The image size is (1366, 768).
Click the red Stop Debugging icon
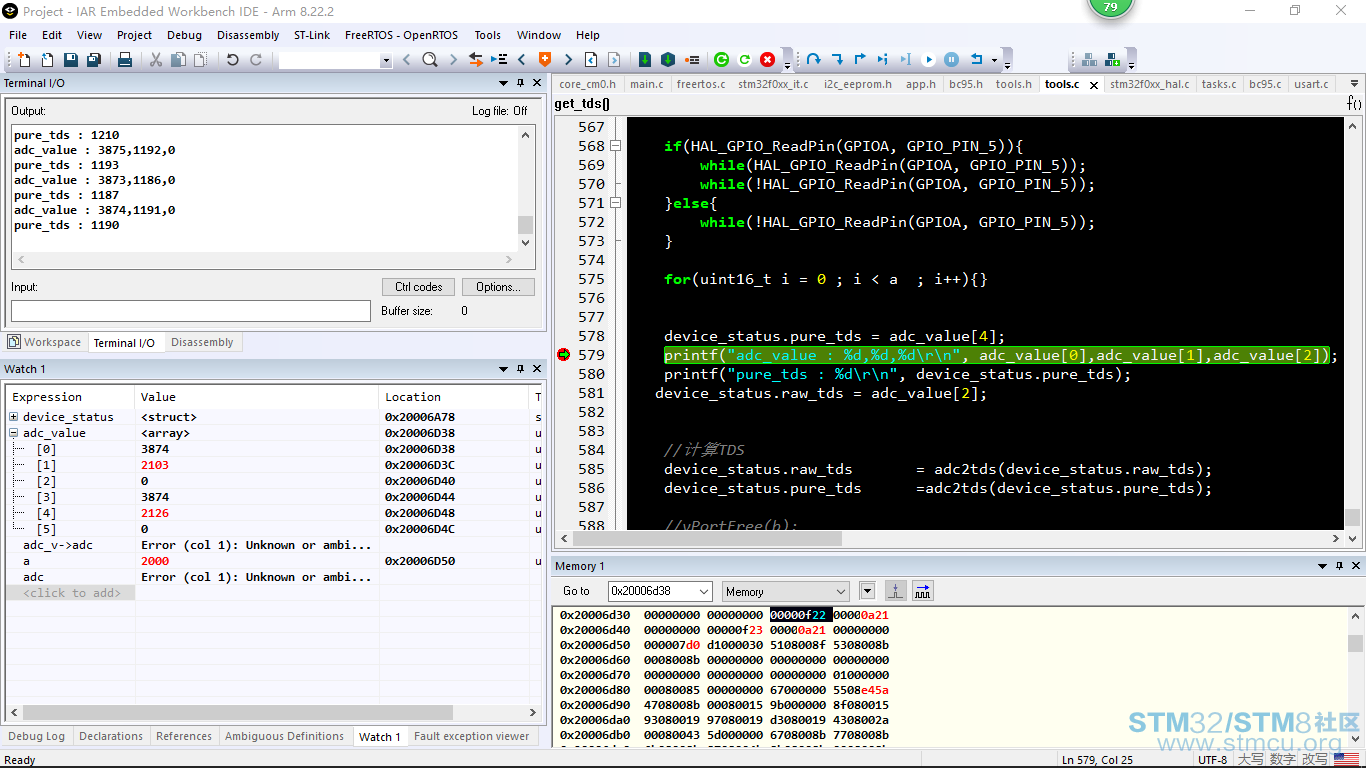pos(768,60)
